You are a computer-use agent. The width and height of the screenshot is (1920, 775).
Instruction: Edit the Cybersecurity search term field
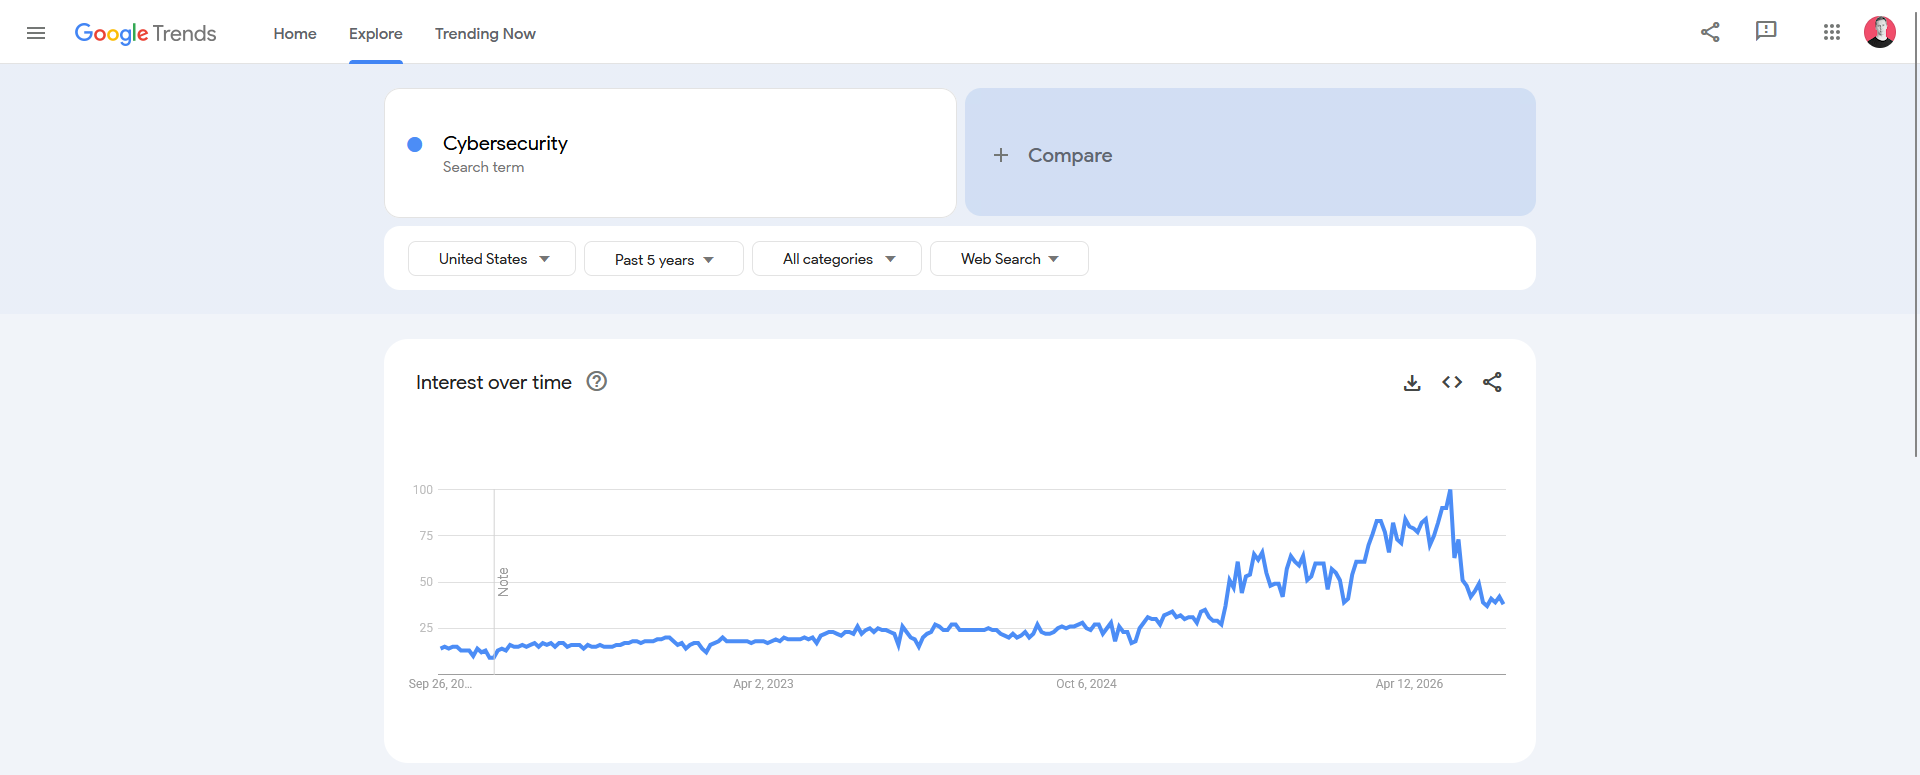pos(670,153)
